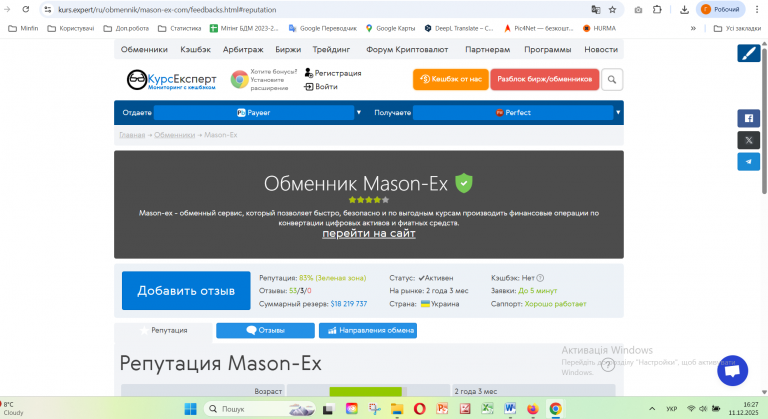Open the blue chat support bubble
The width and height of the screenshot is (768, 419).
coord(732,370)
